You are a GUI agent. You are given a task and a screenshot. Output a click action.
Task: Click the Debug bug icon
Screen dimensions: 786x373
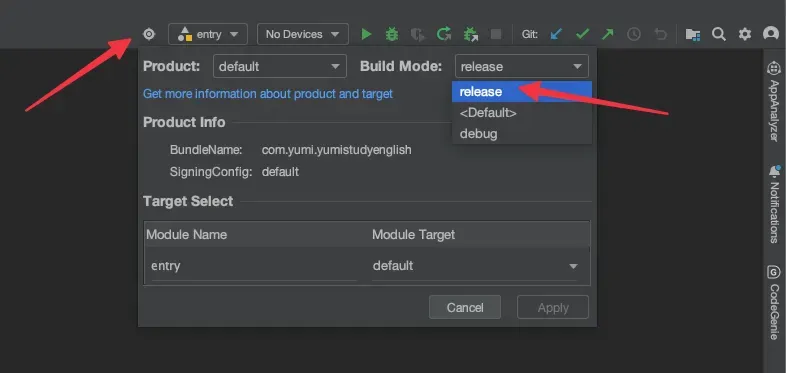point(392,34)
